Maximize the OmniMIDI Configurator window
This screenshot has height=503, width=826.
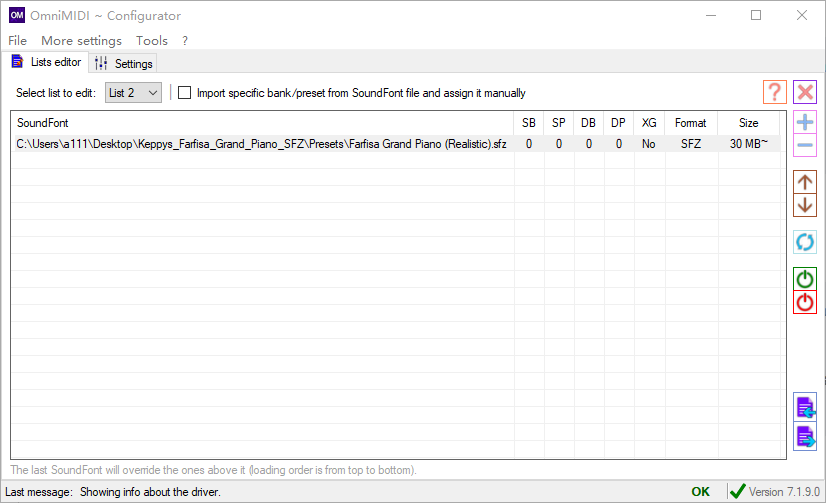point(756,15)
